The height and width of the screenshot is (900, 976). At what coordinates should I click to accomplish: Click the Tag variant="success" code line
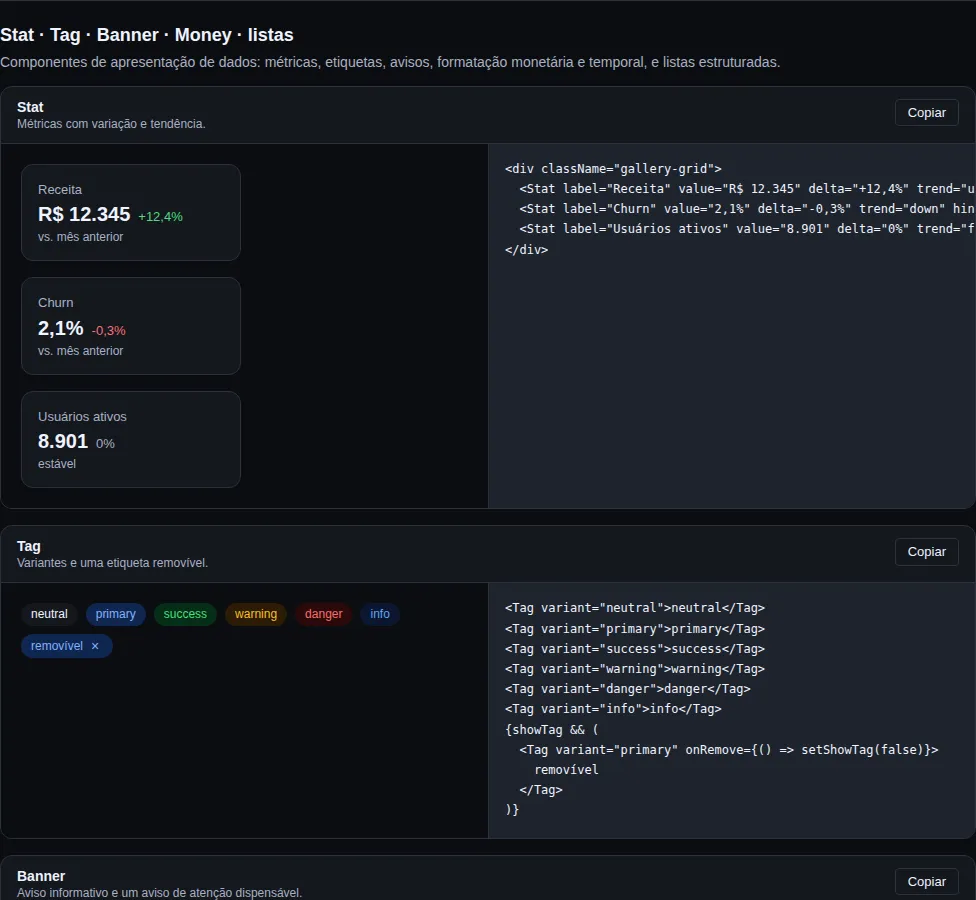(x=635, y=649)
